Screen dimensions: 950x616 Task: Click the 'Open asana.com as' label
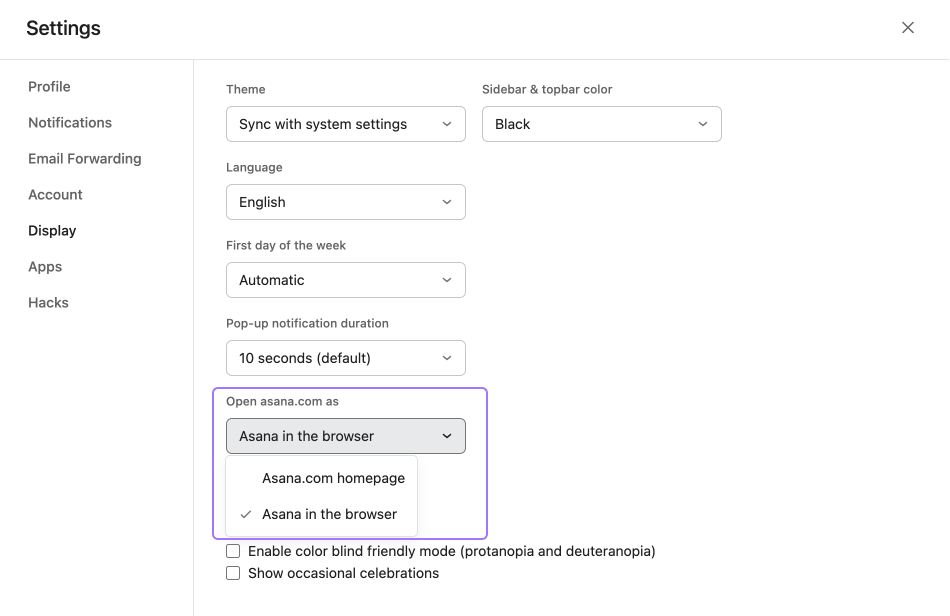[x=282, y=402]
